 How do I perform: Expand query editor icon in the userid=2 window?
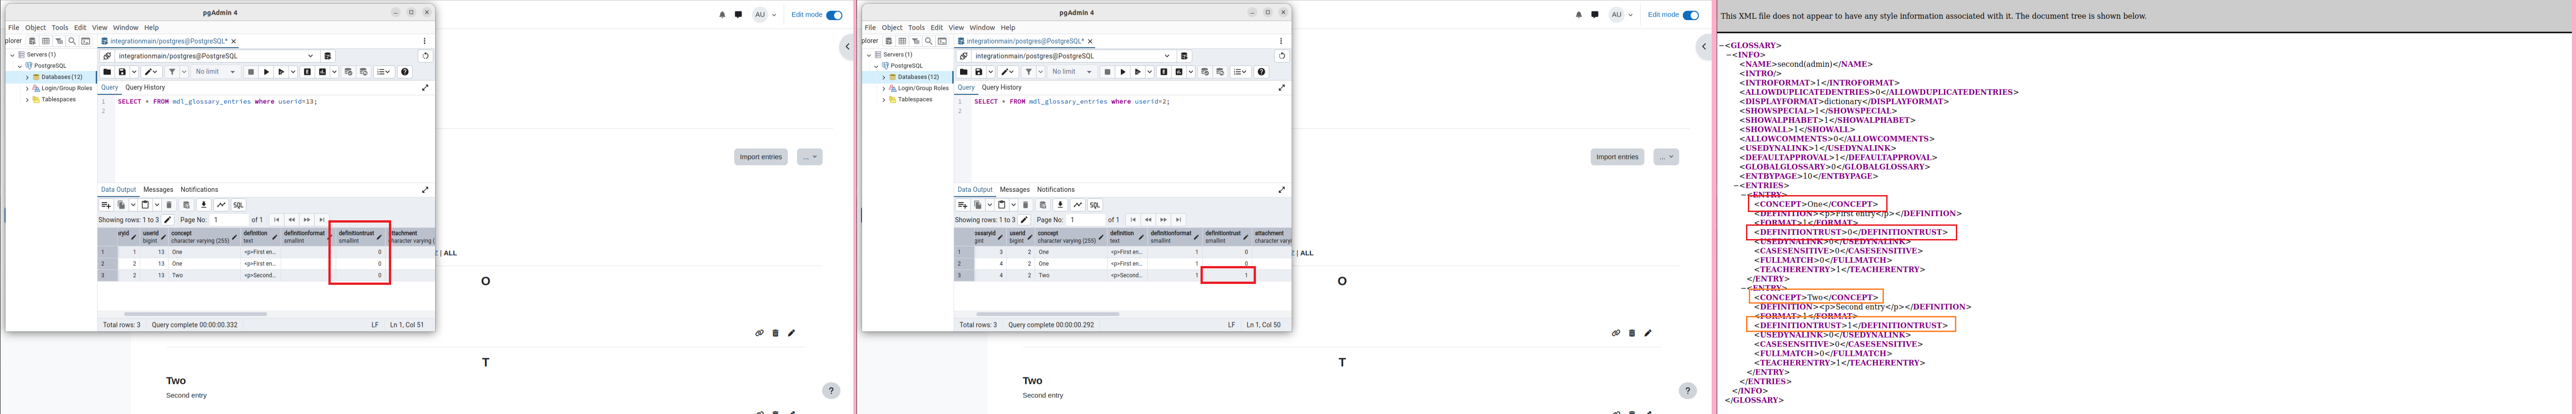tap(1281, 88)
